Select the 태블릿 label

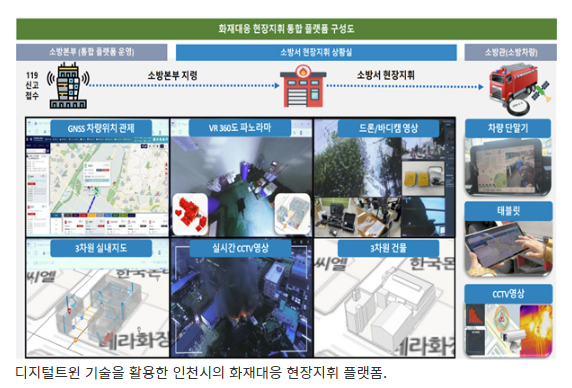[x=508, y=211]
